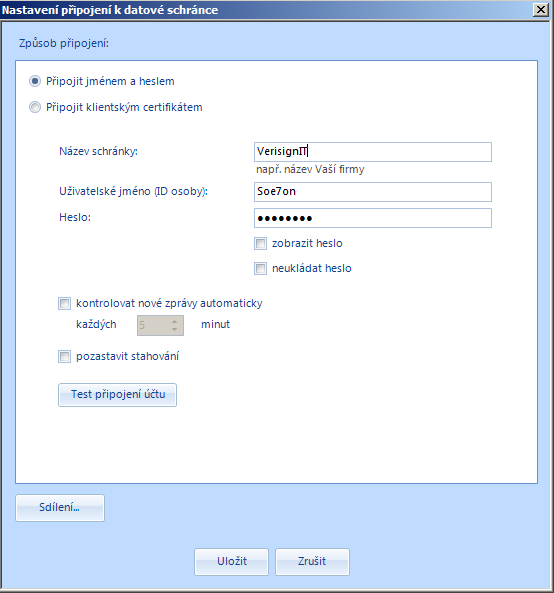
Task: Close the dialog with the X icon
Action: tap(541, 9)
